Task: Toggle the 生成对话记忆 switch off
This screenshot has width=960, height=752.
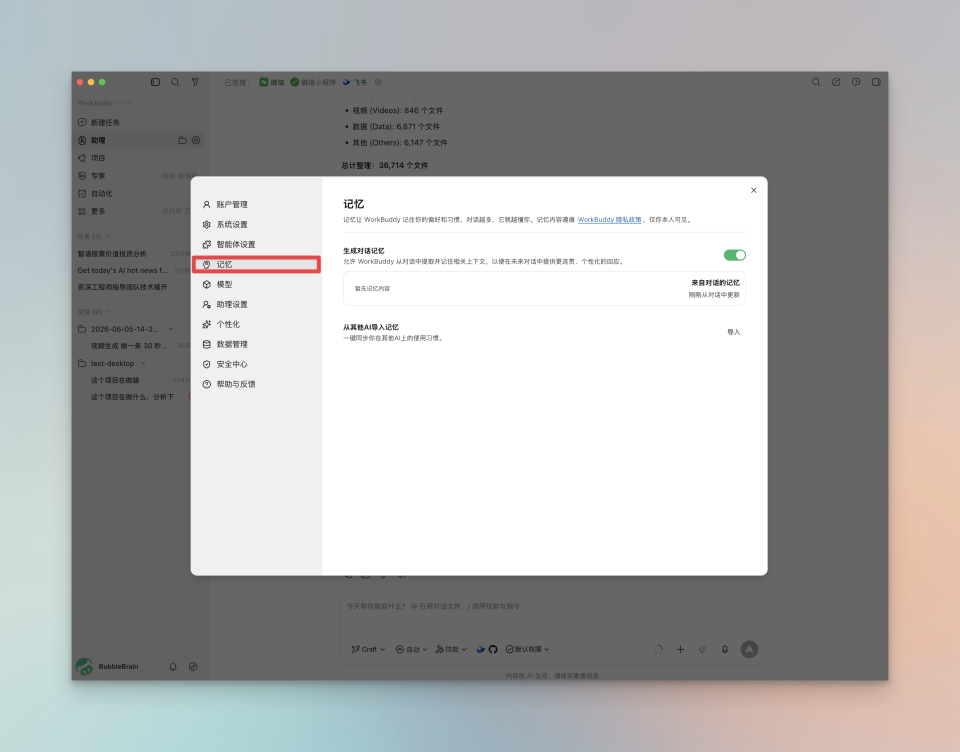Action: [x=735, y=255]
